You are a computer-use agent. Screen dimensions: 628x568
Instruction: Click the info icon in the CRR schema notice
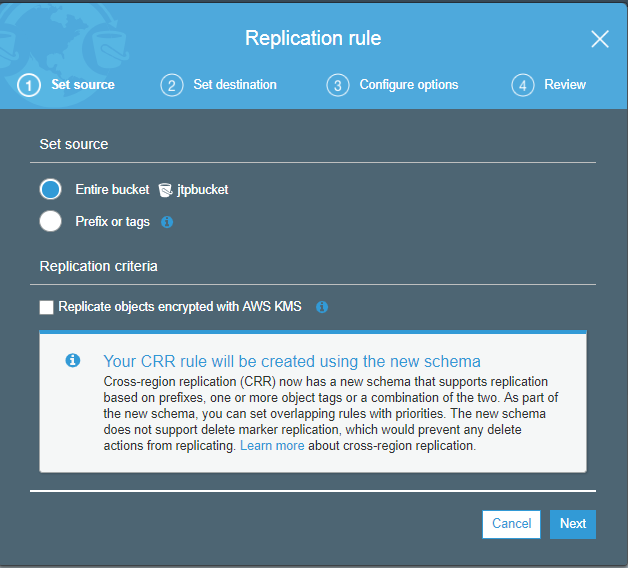click(x=73, y=360)
